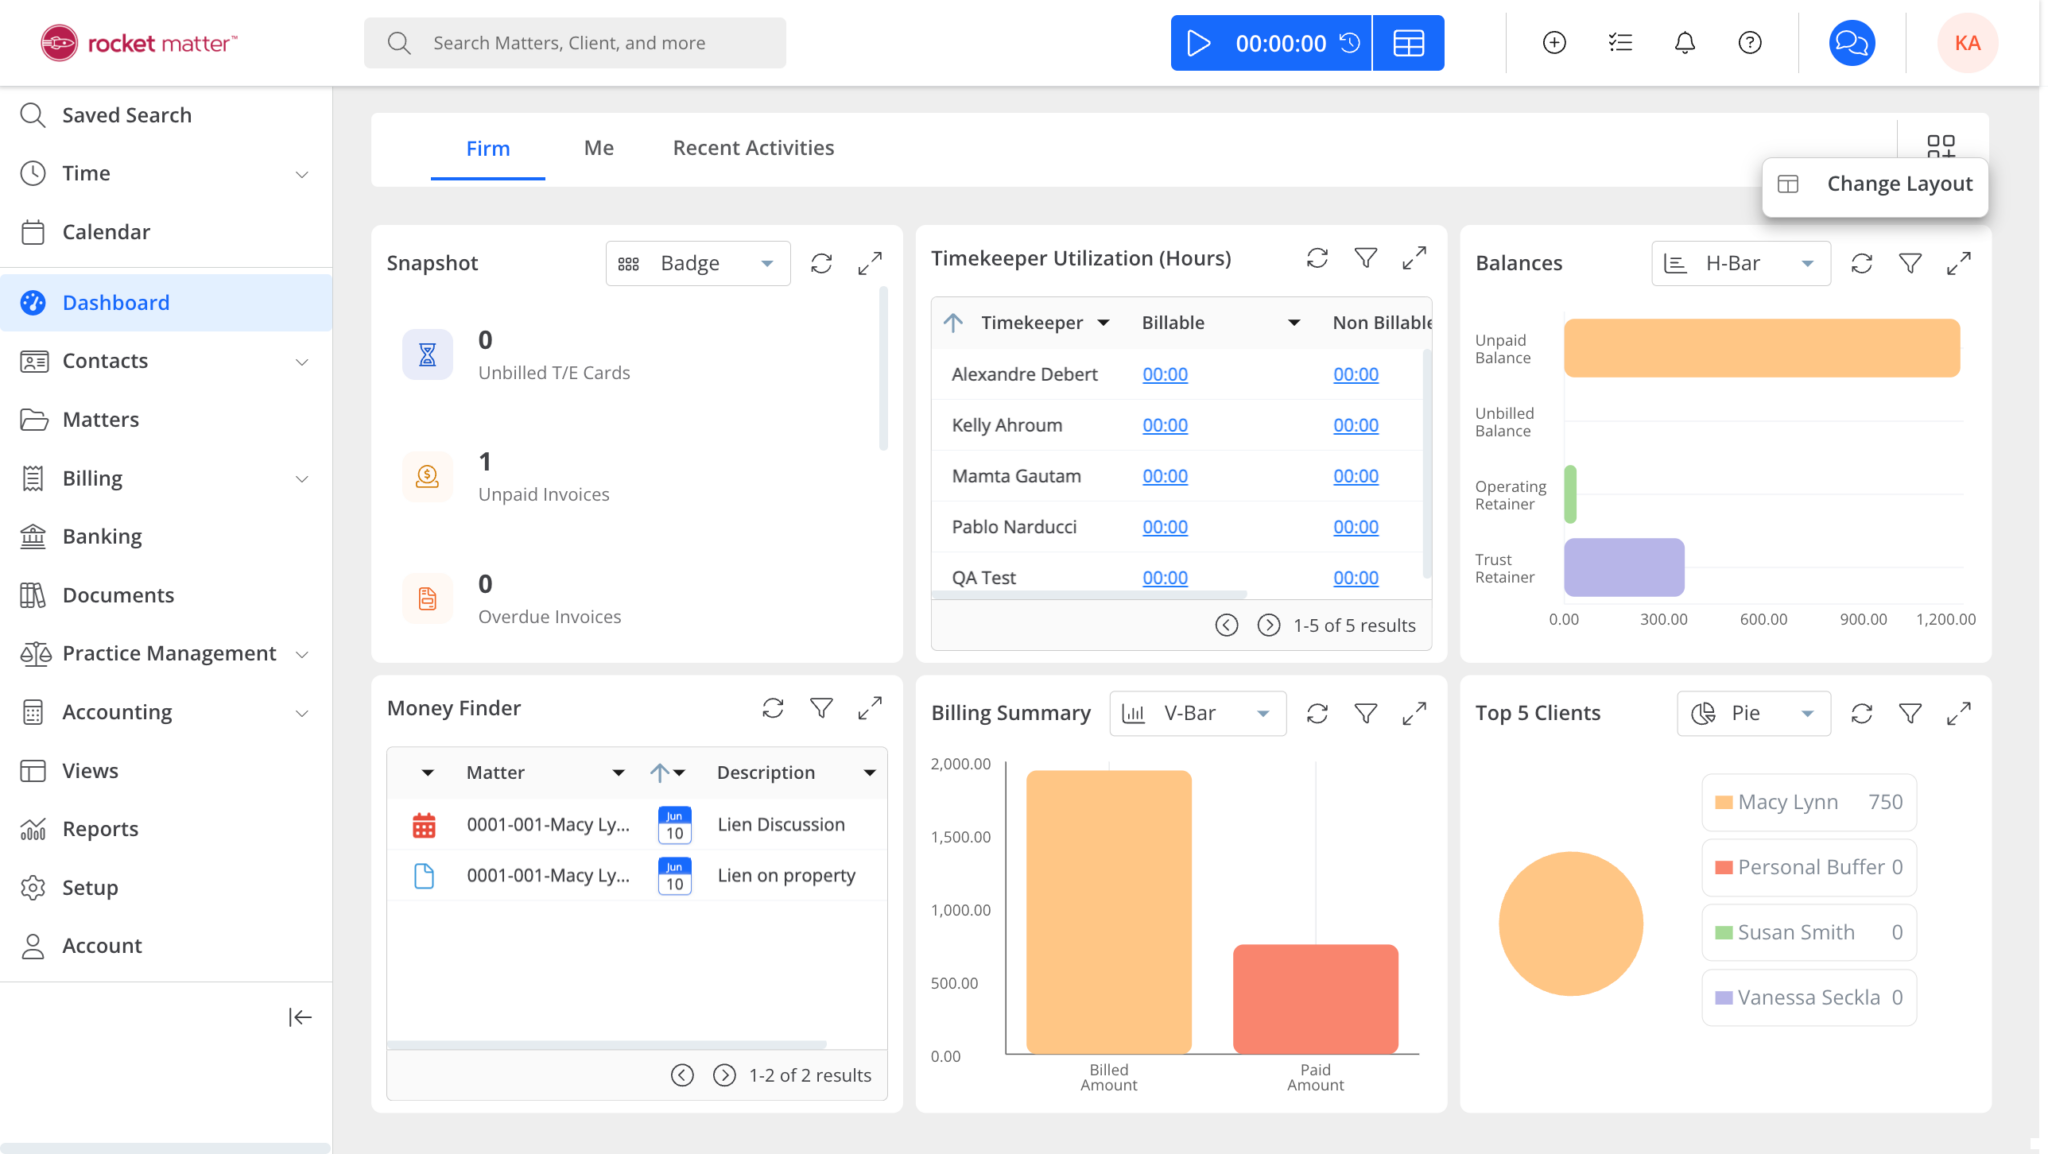
Task: Expand the Billing section in the sidebar
Action: tap(301, 478)
